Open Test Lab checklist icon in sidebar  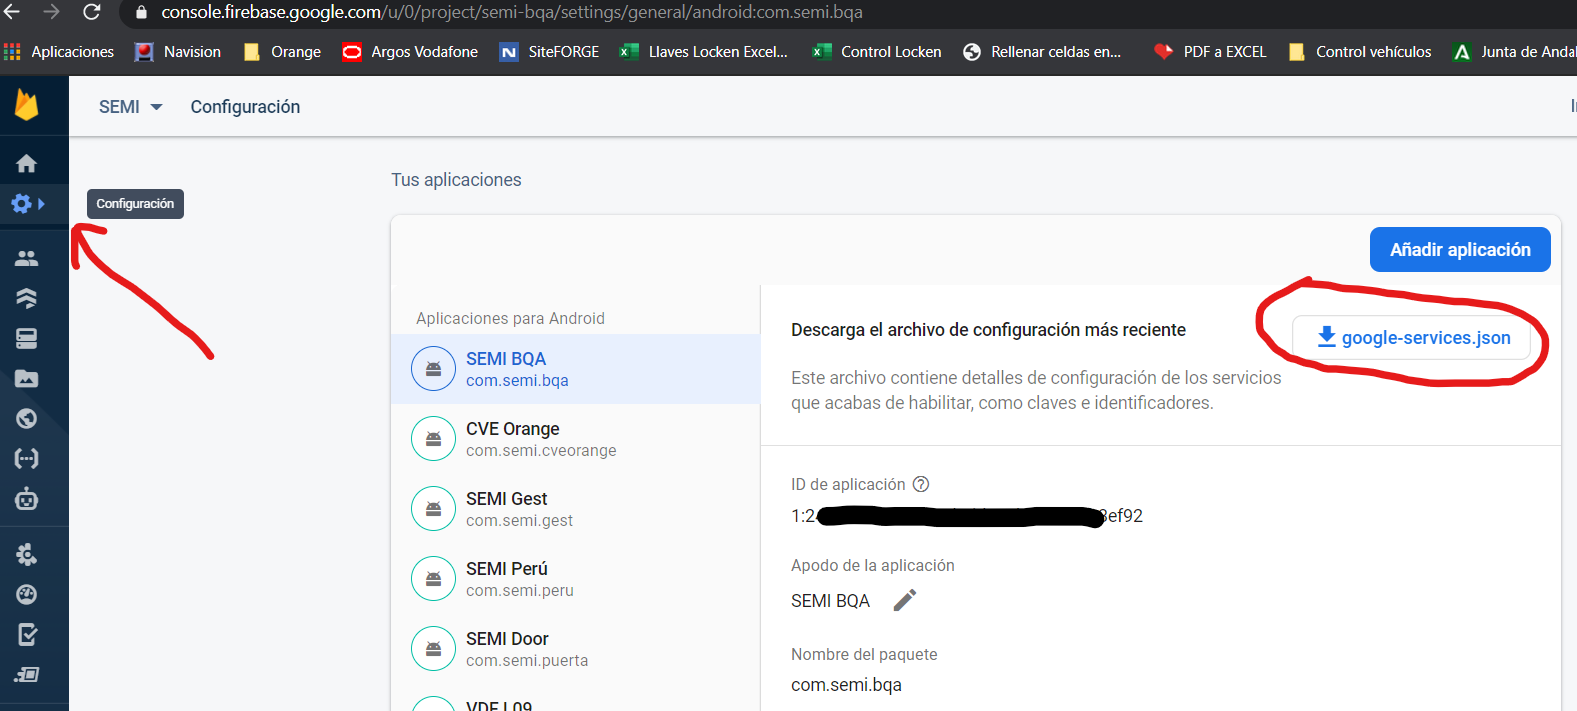[x=27, y=634]
